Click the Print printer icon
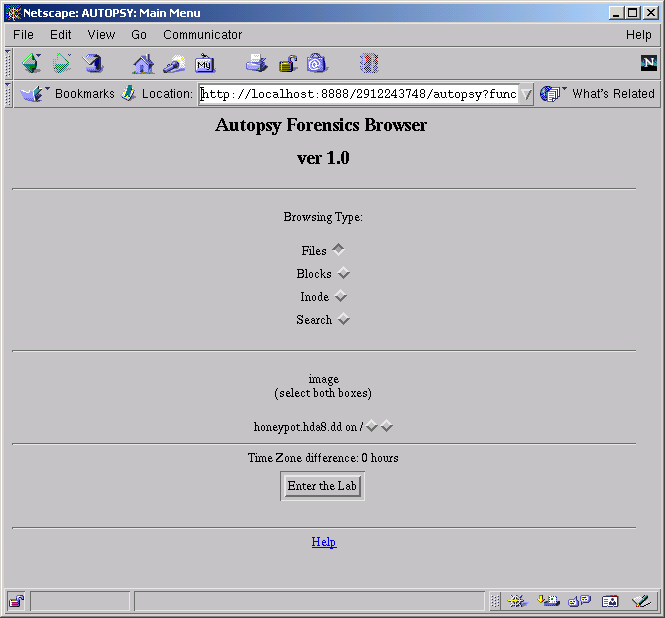This screenshot has height=618, width=665. click(x=257, y=64)
